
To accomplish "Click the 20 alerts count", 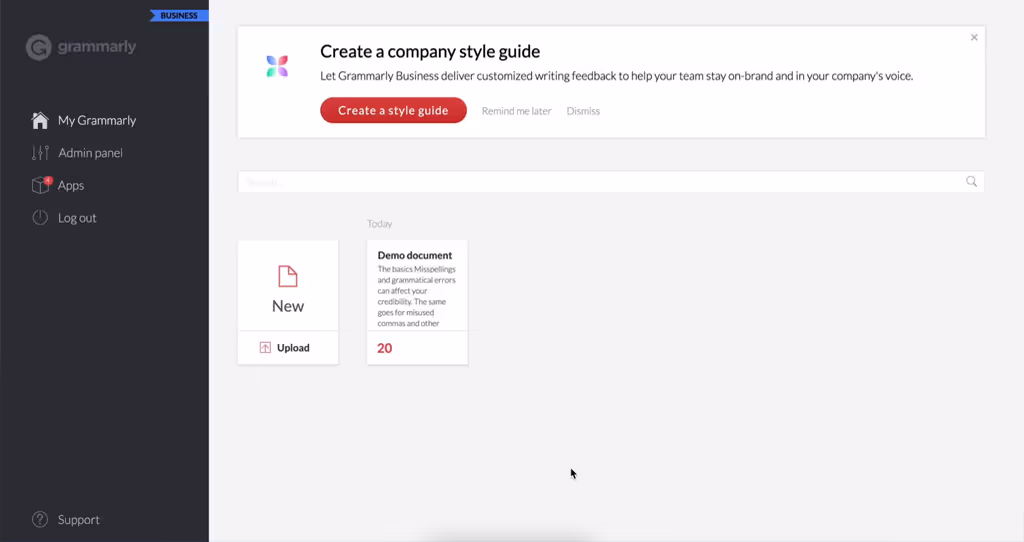I will pos(385,348).
